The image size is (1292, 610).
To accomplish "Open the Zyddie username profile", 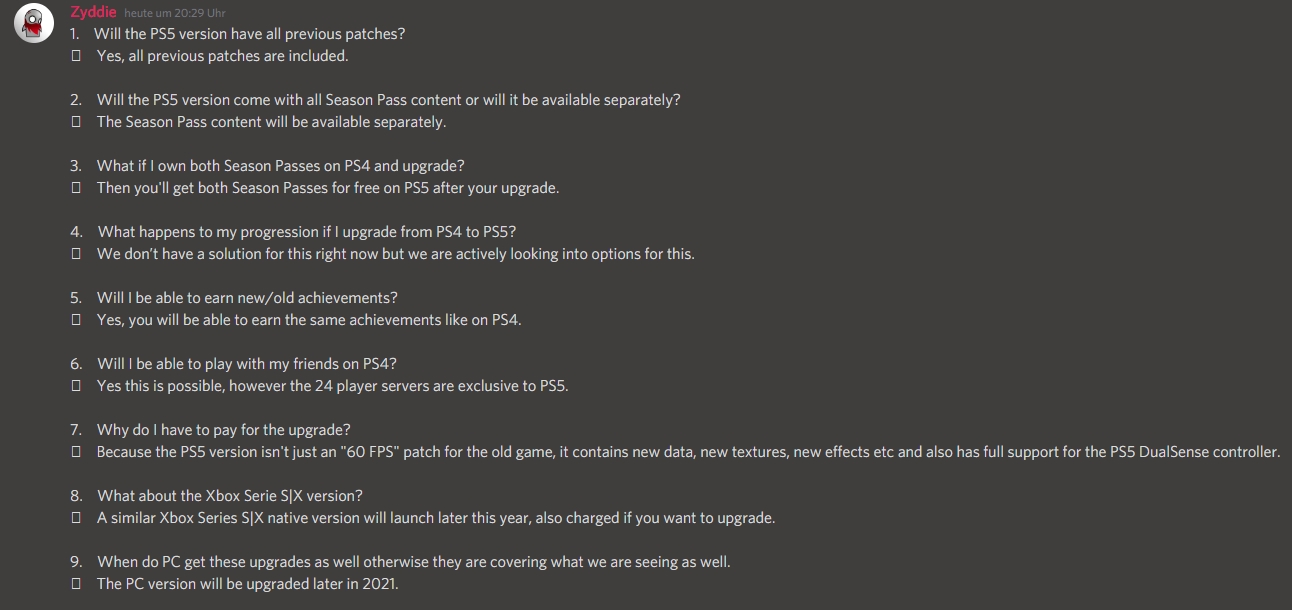I will point(93,12).
